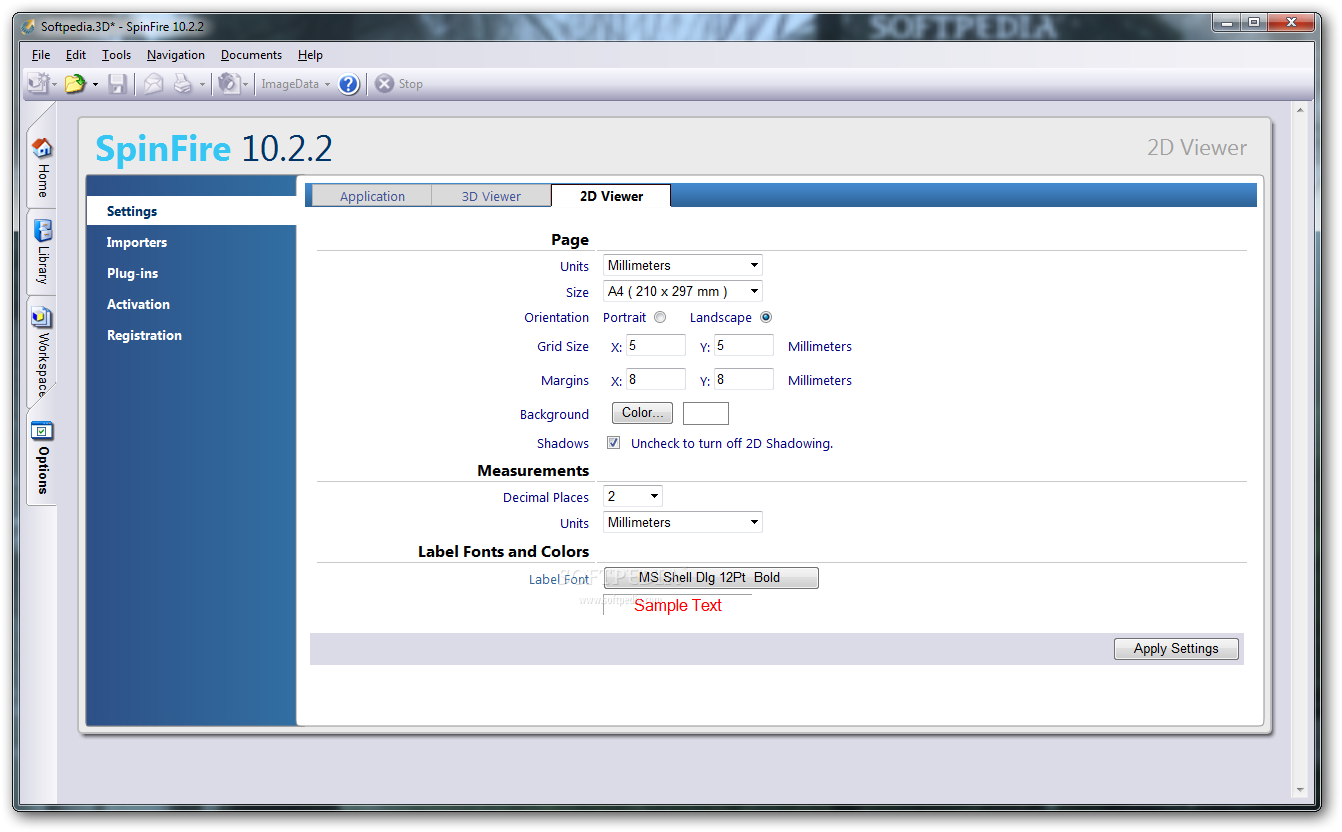This screenshot has height=832, width=1342.
Task: Open Importers in the sidebar
Action: point(137,242)
